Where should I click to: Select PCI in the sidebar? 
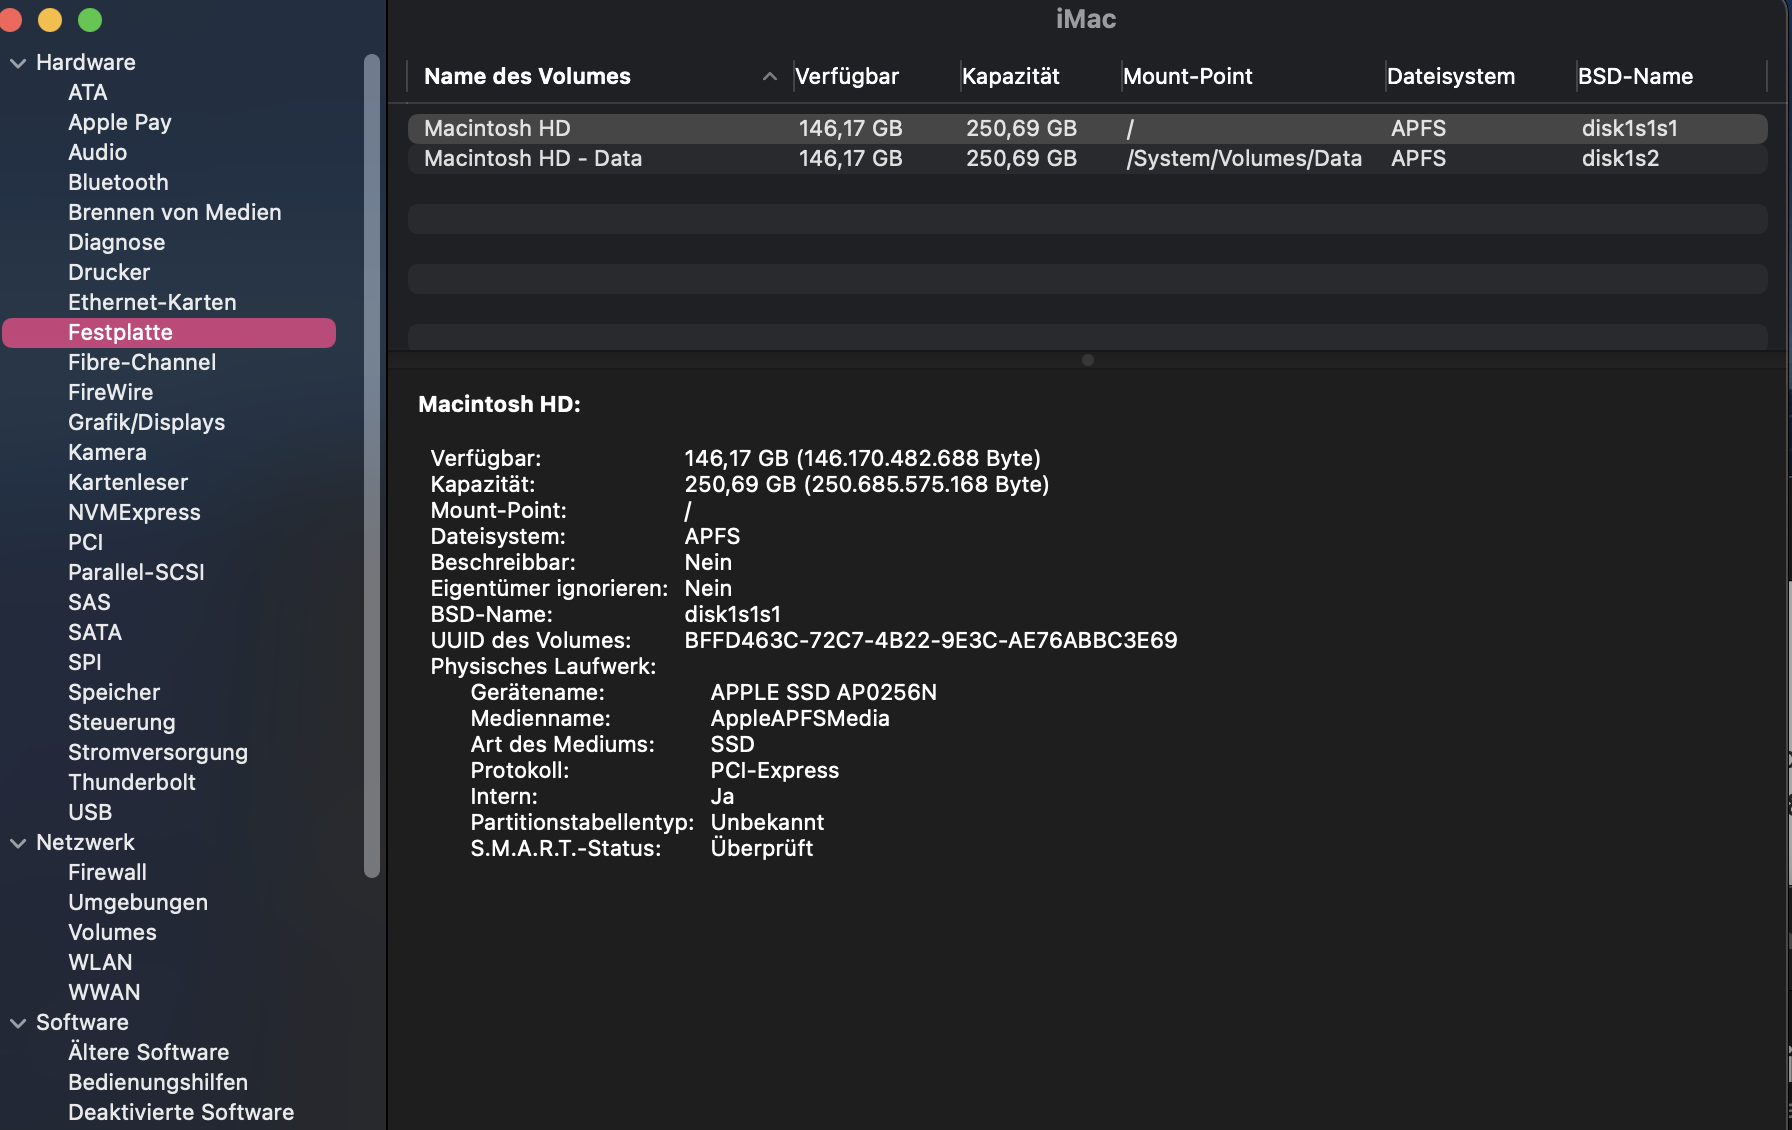[x=86, y=542]
